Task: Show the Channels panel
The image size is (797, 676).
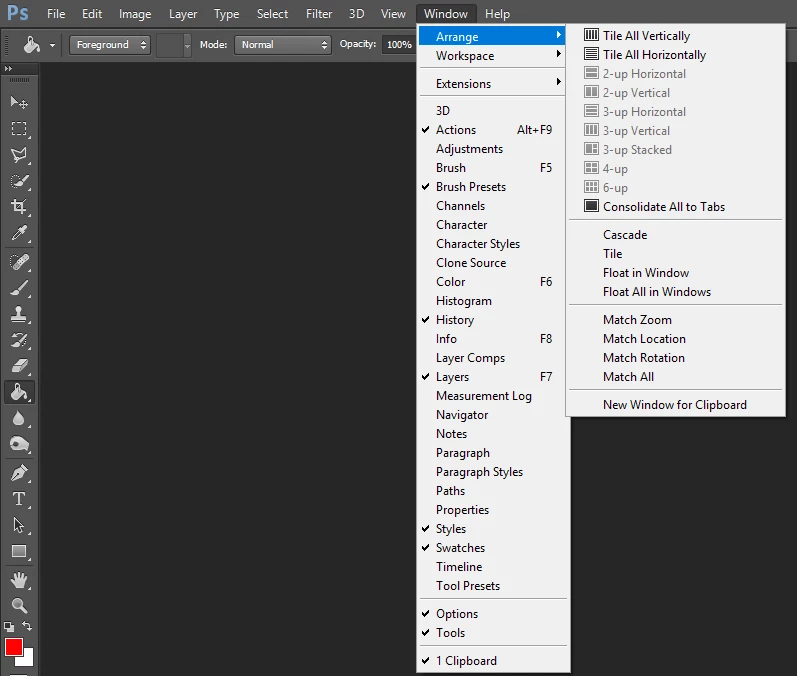Action: 492,206
